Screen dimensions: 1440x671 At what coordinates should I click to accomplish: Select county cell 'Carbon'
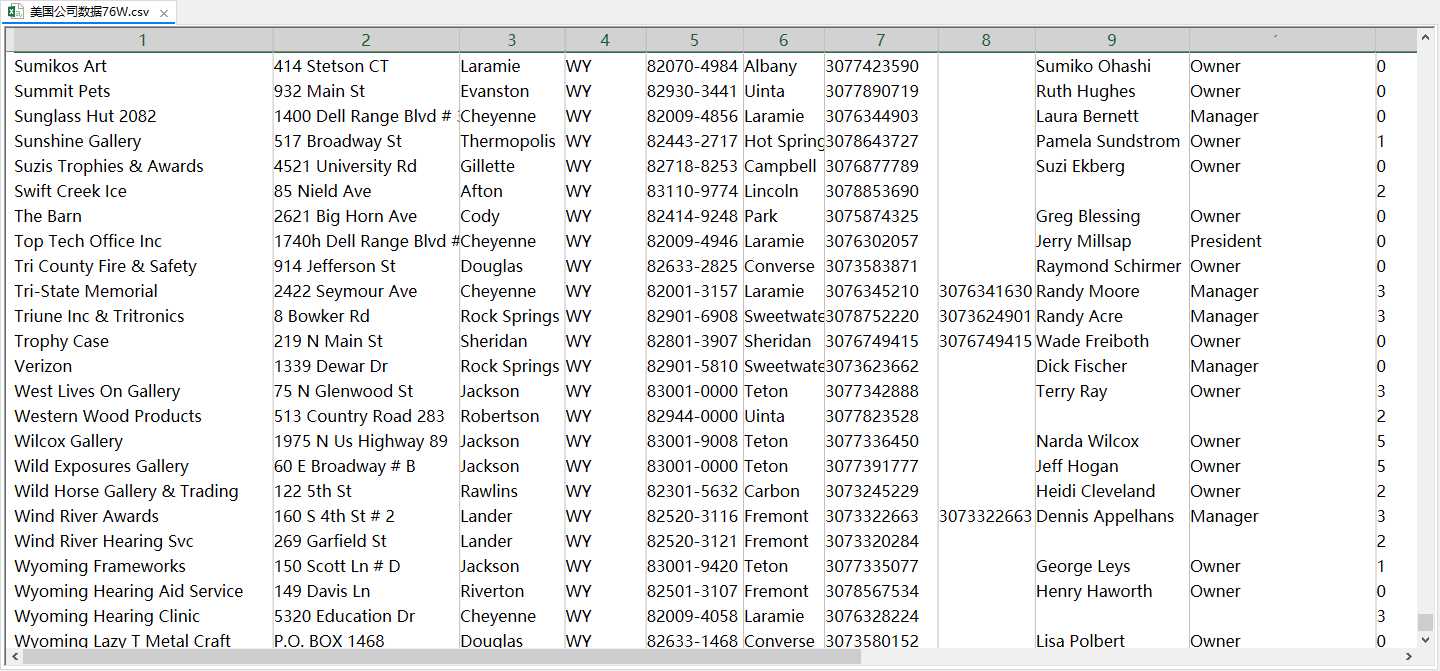[783, 491]
